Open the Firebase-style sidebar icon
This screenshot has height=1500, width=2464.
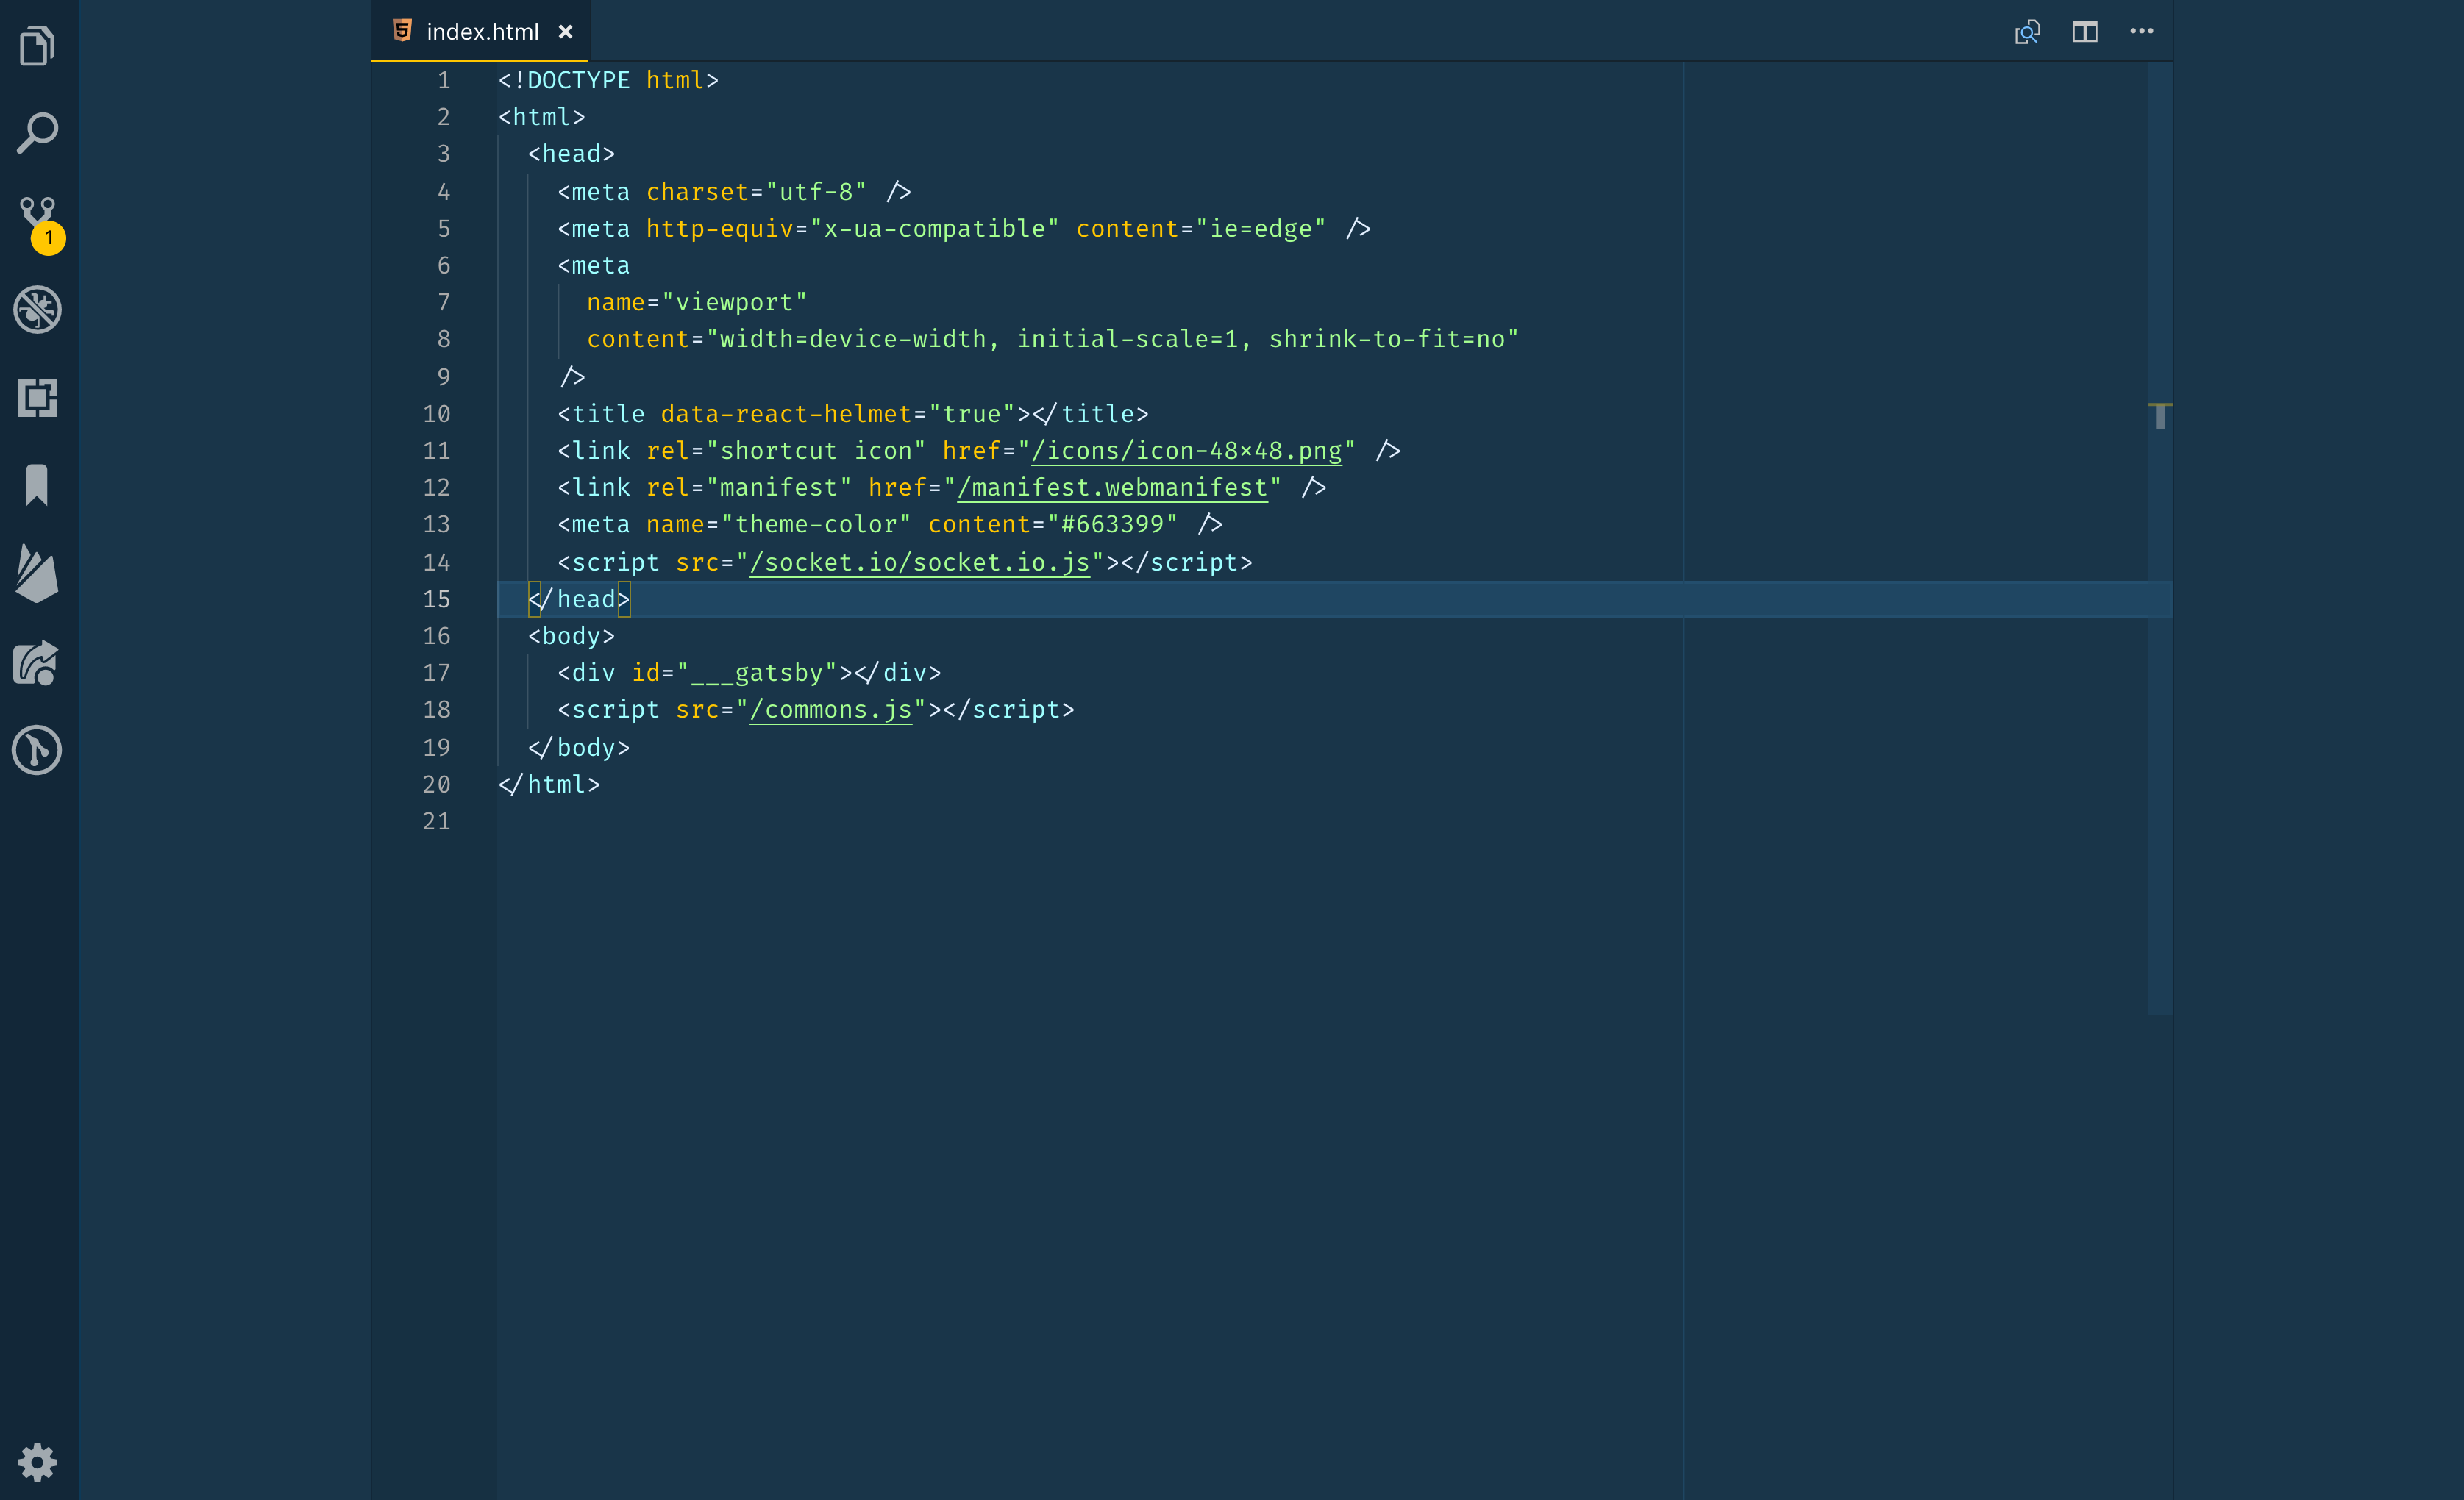(x=37, y=574)
